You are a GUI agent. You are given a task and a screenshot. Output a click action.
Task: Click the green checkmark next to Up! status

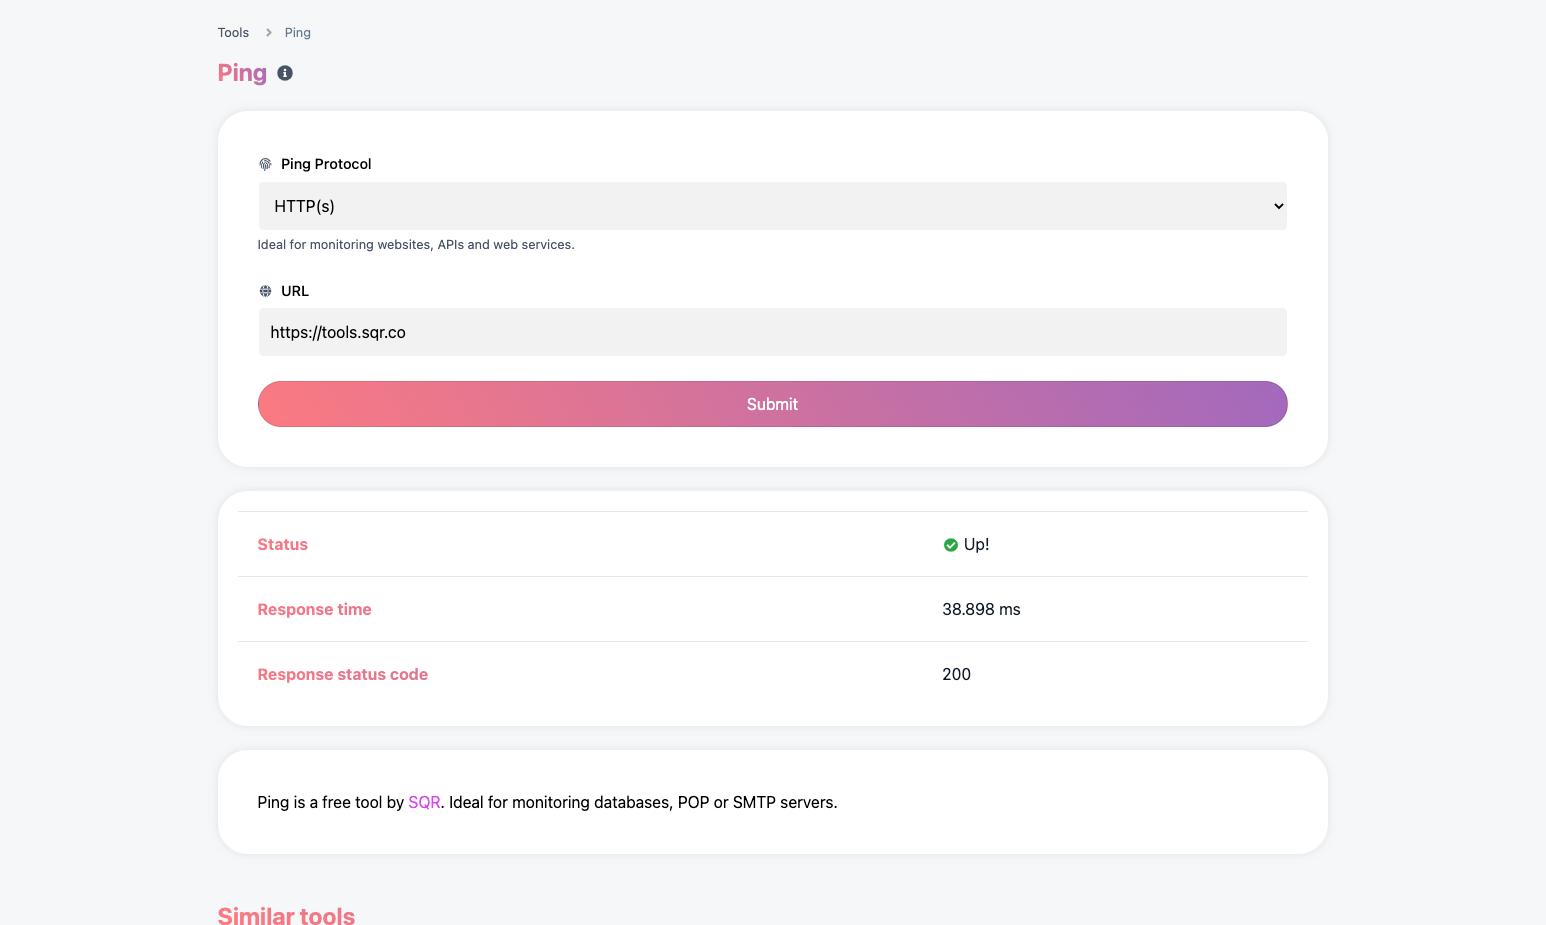[949, 544]
